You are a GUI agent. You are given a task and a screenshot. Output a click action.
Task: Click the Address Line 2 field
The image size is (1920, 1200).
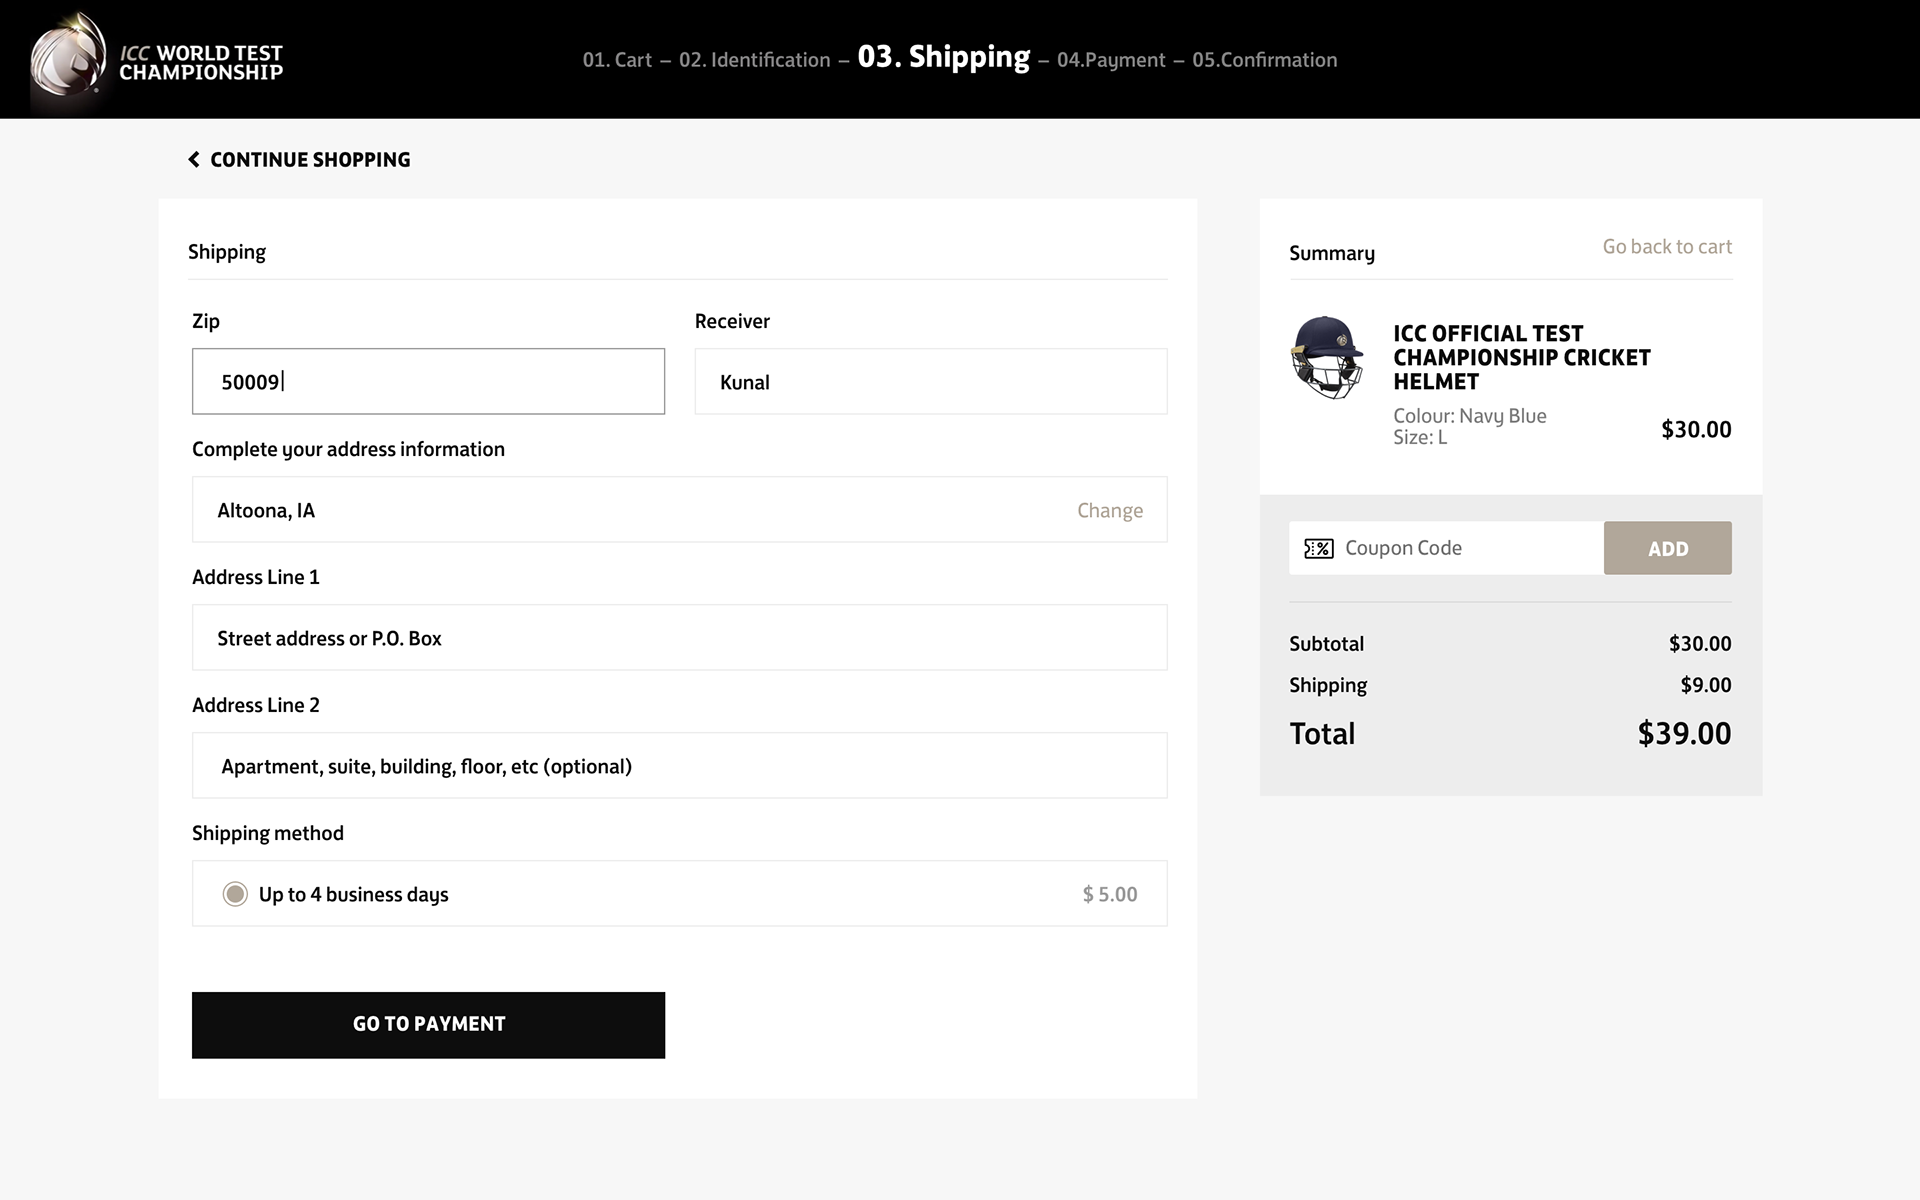pyautogui.click(x=679, y=766)
